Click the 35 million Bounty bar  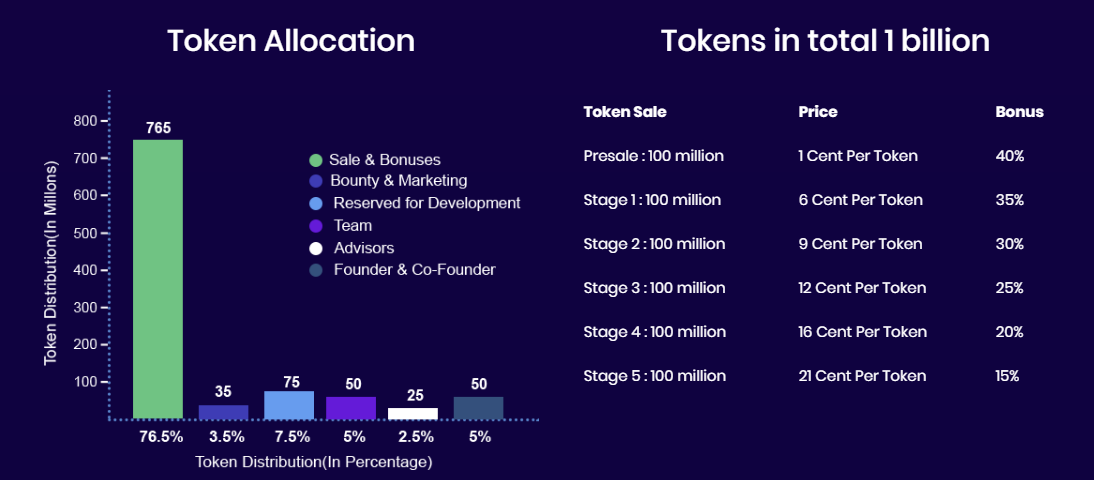(223, 412)
